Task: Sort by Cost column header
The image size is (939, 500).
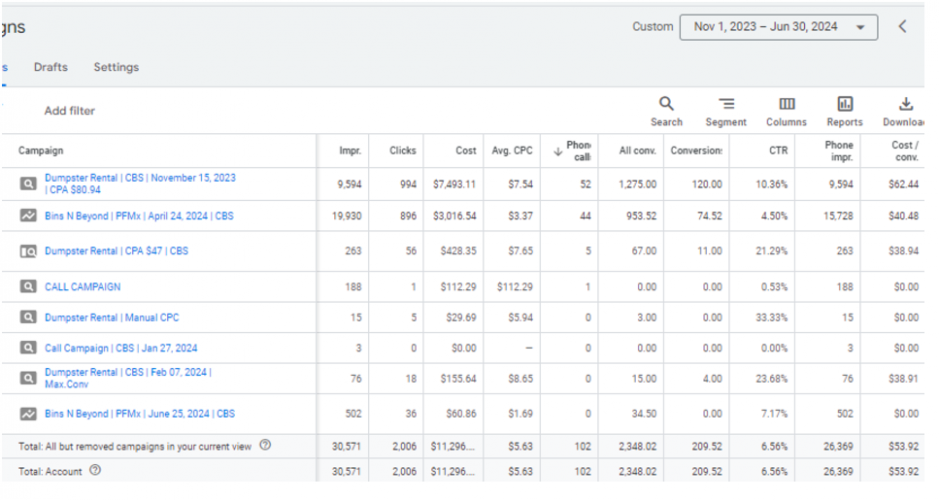Action: (x=466, y=151)
